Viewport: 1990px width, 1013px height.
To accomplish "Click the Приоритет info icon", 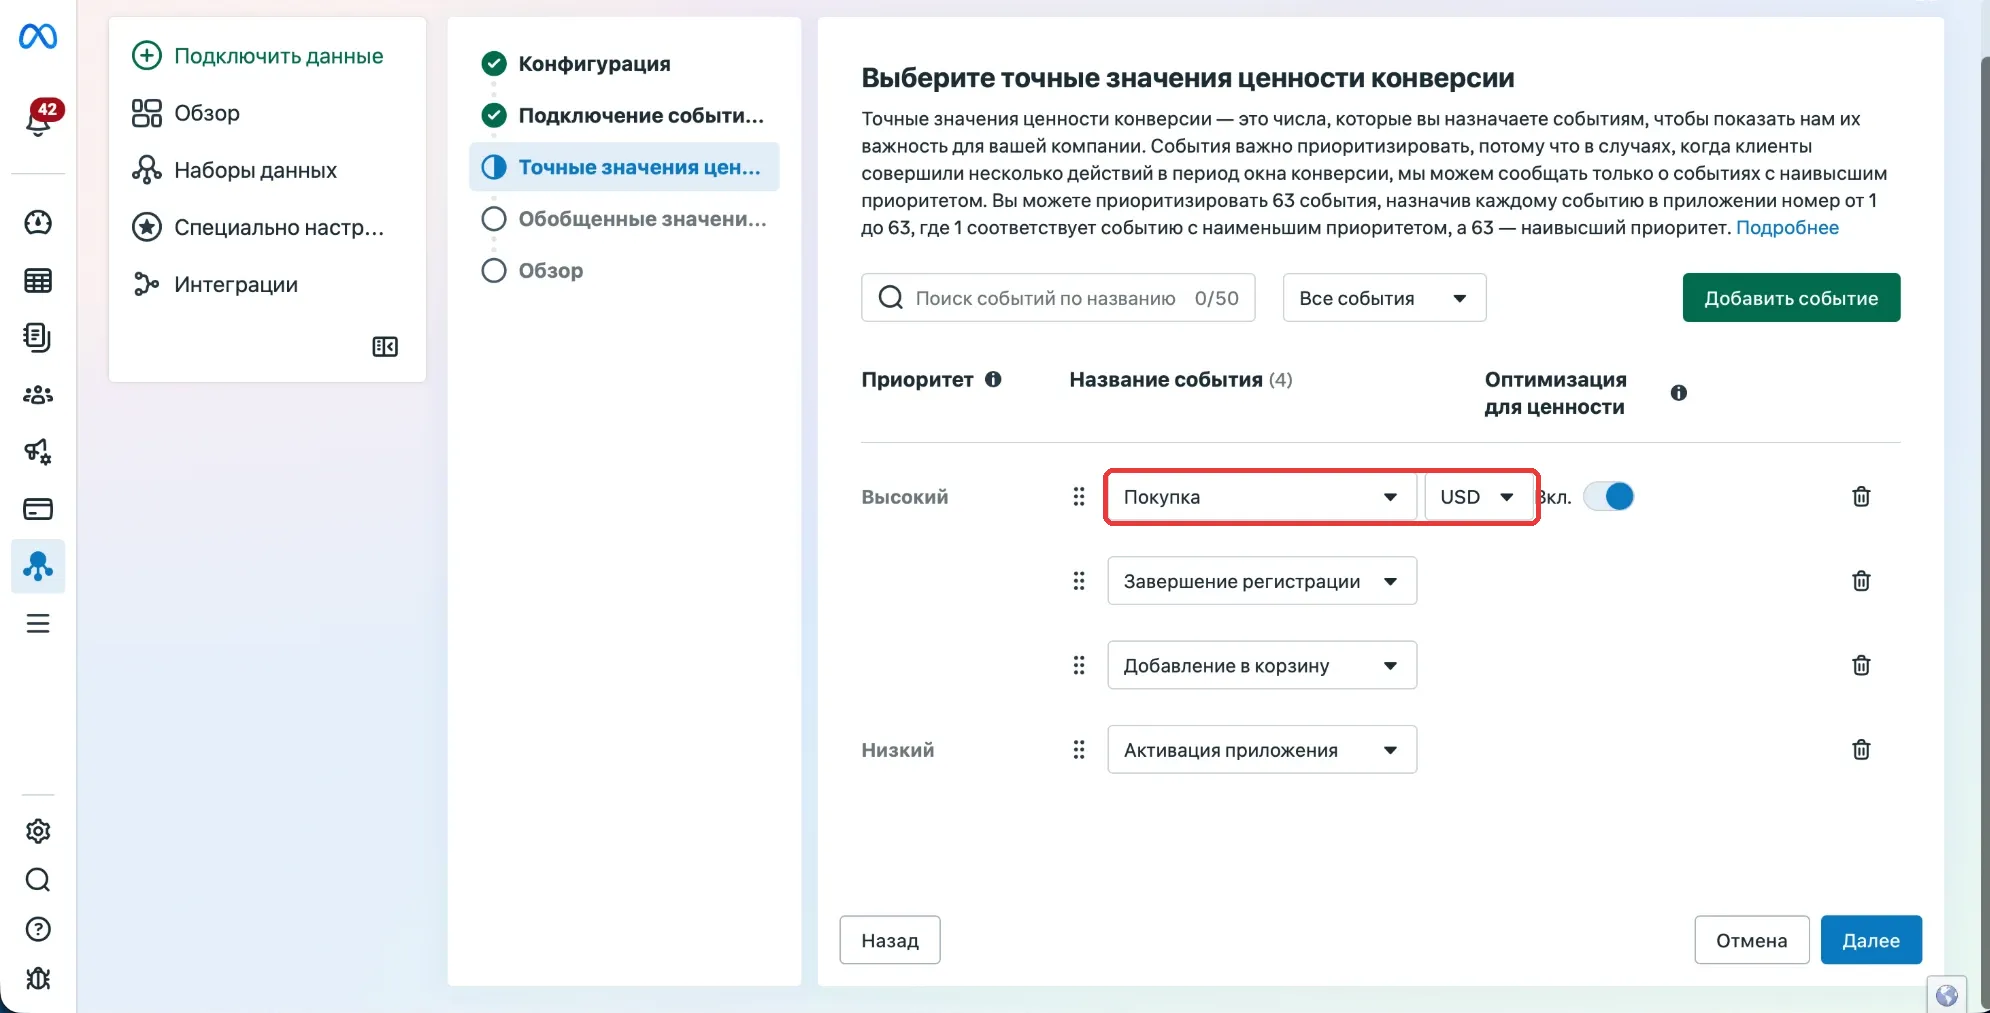I will [x=993, y=379].
